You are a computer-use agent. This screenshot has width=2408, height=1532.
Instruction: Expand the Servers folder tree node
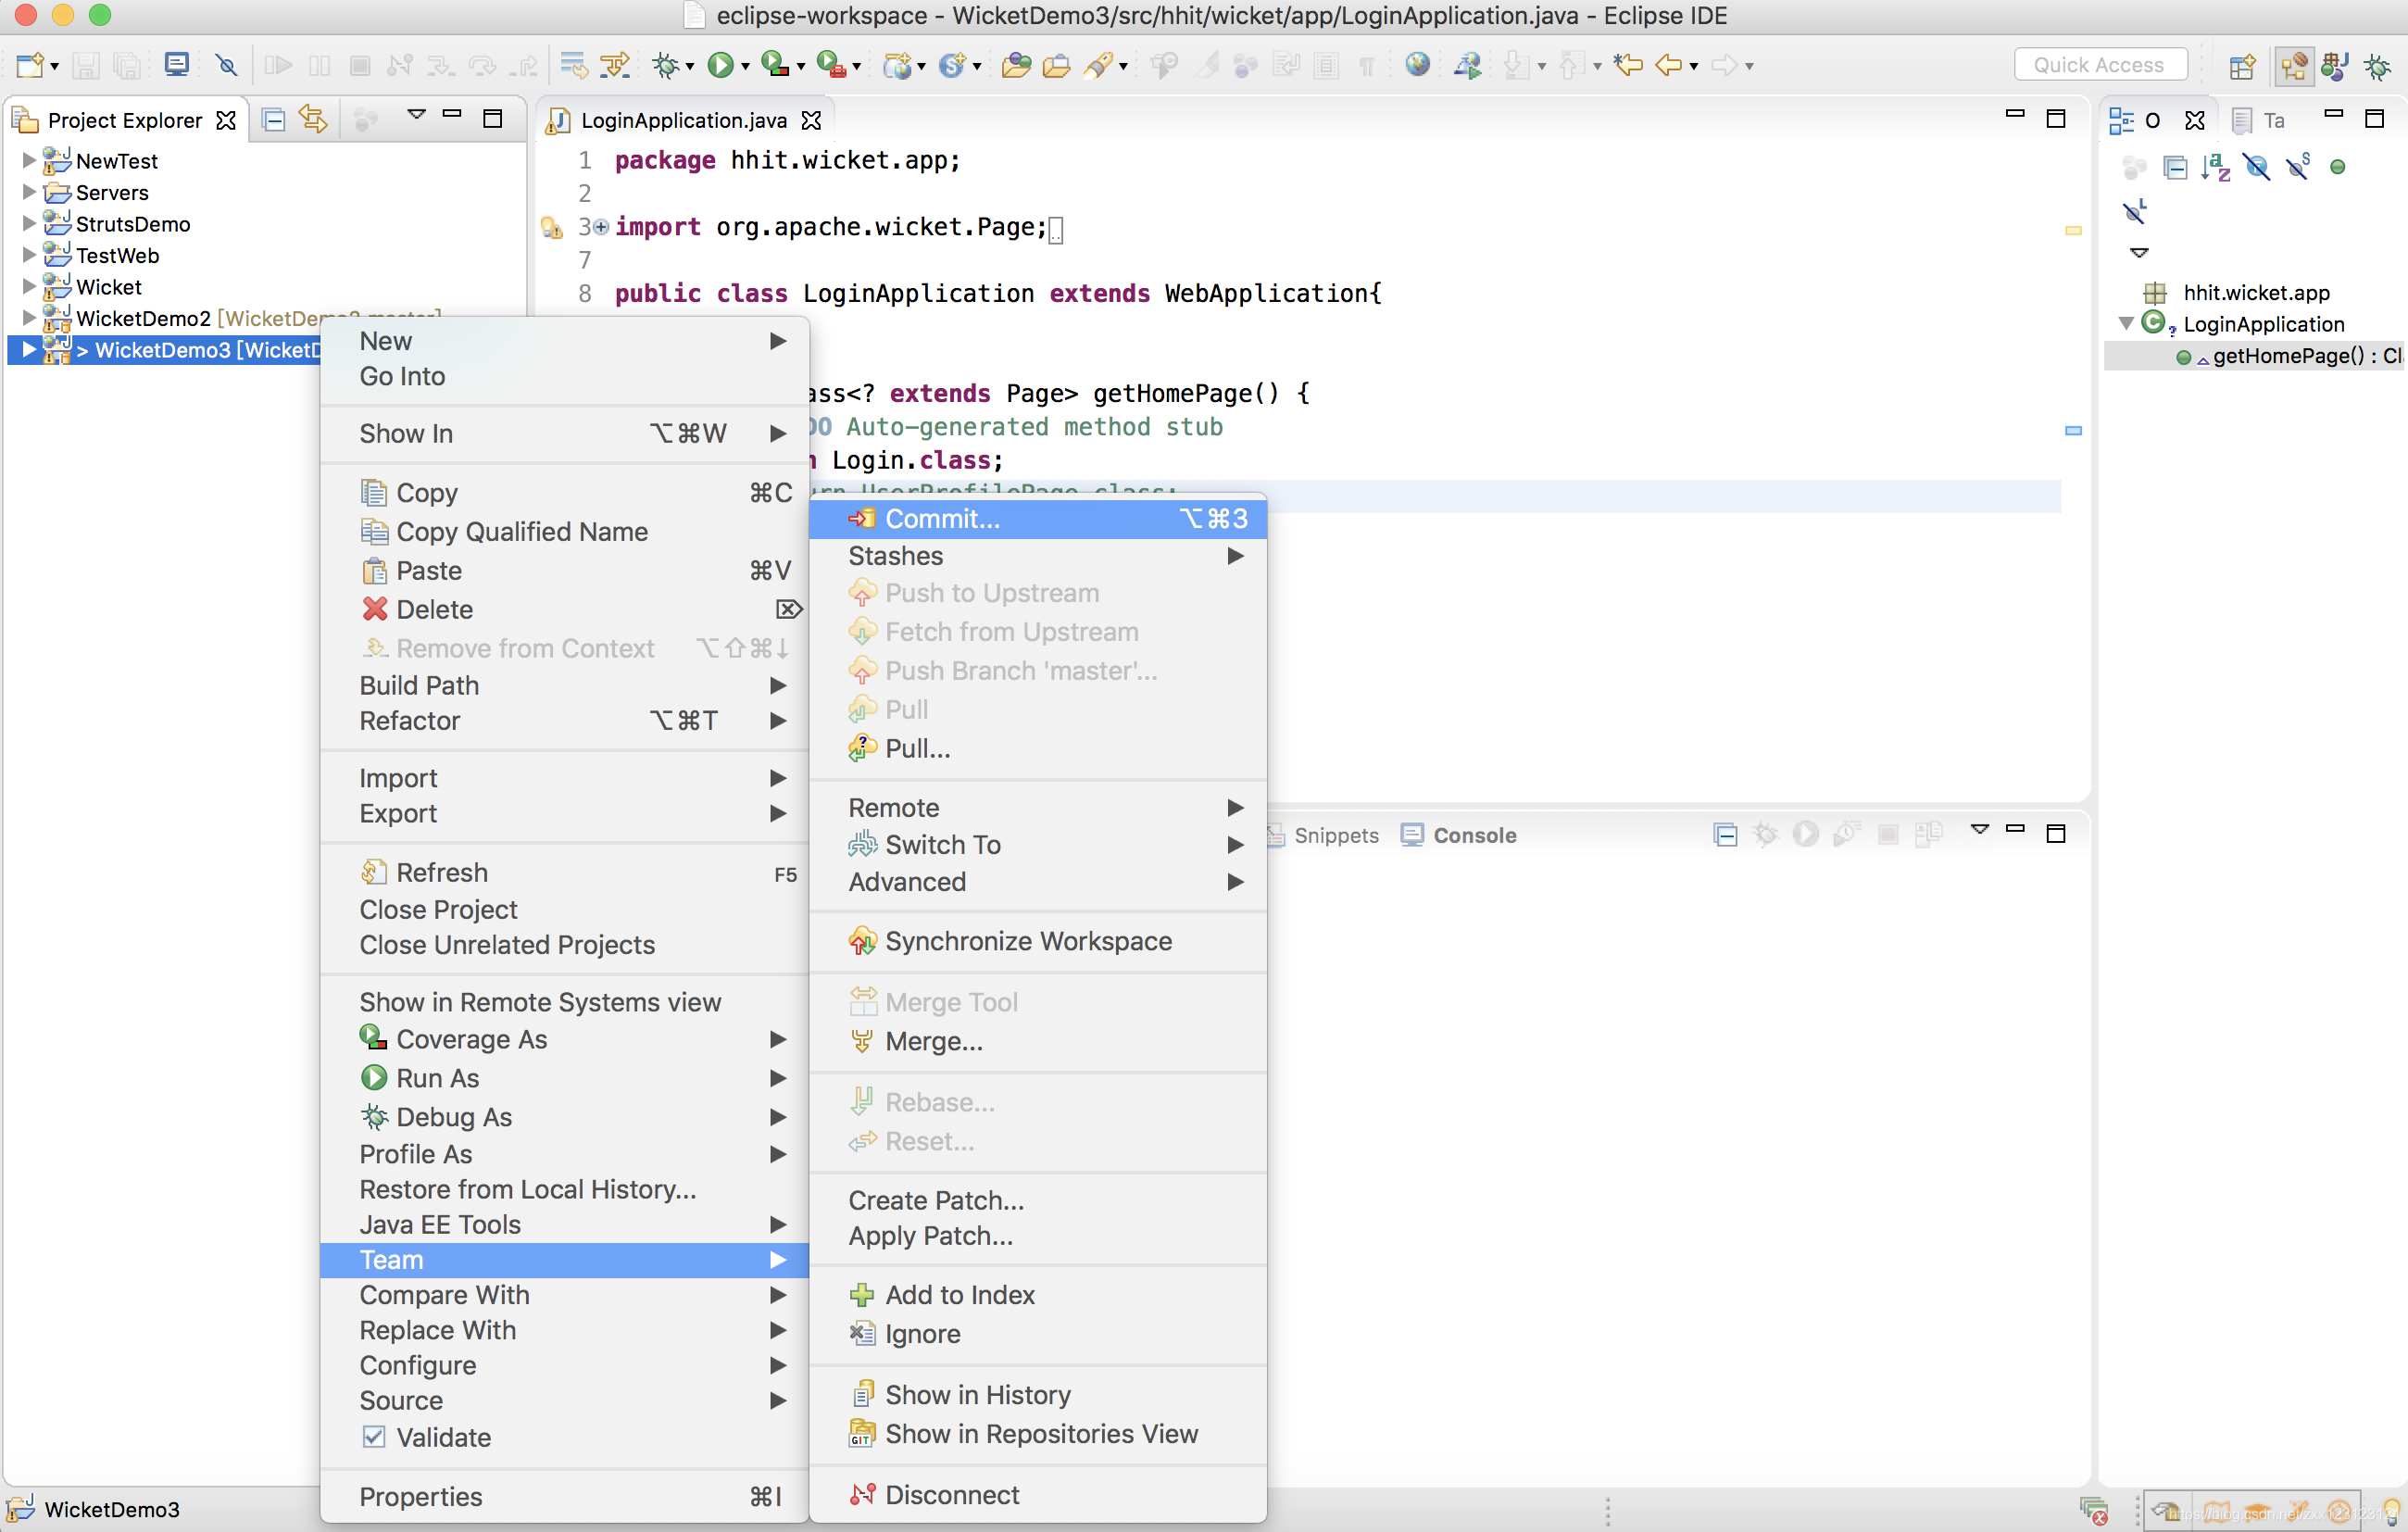[x=29, y=192]
